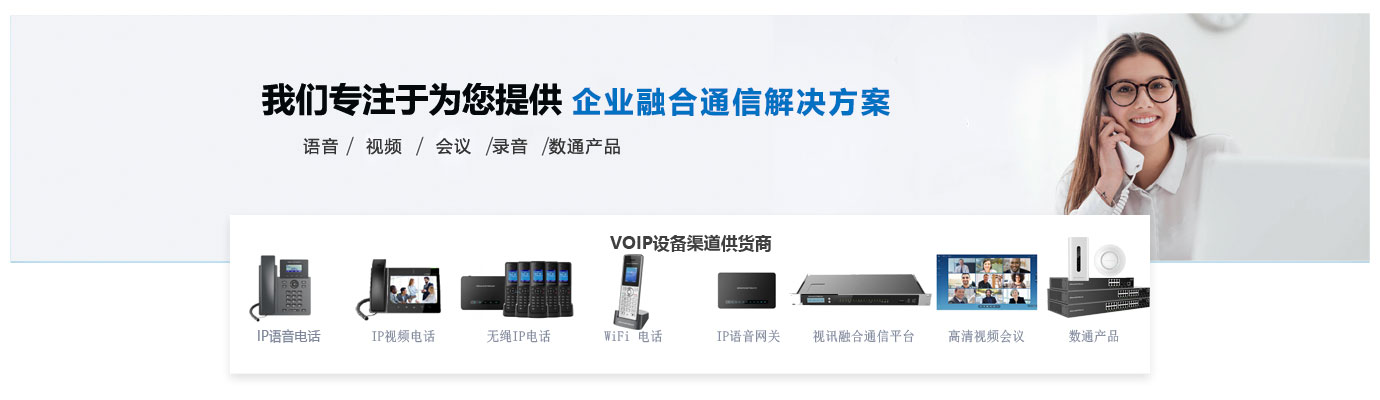Click the 语音 / 视频 / 会议 subtitle line
Screen dimensions: 1380x400
462,147
